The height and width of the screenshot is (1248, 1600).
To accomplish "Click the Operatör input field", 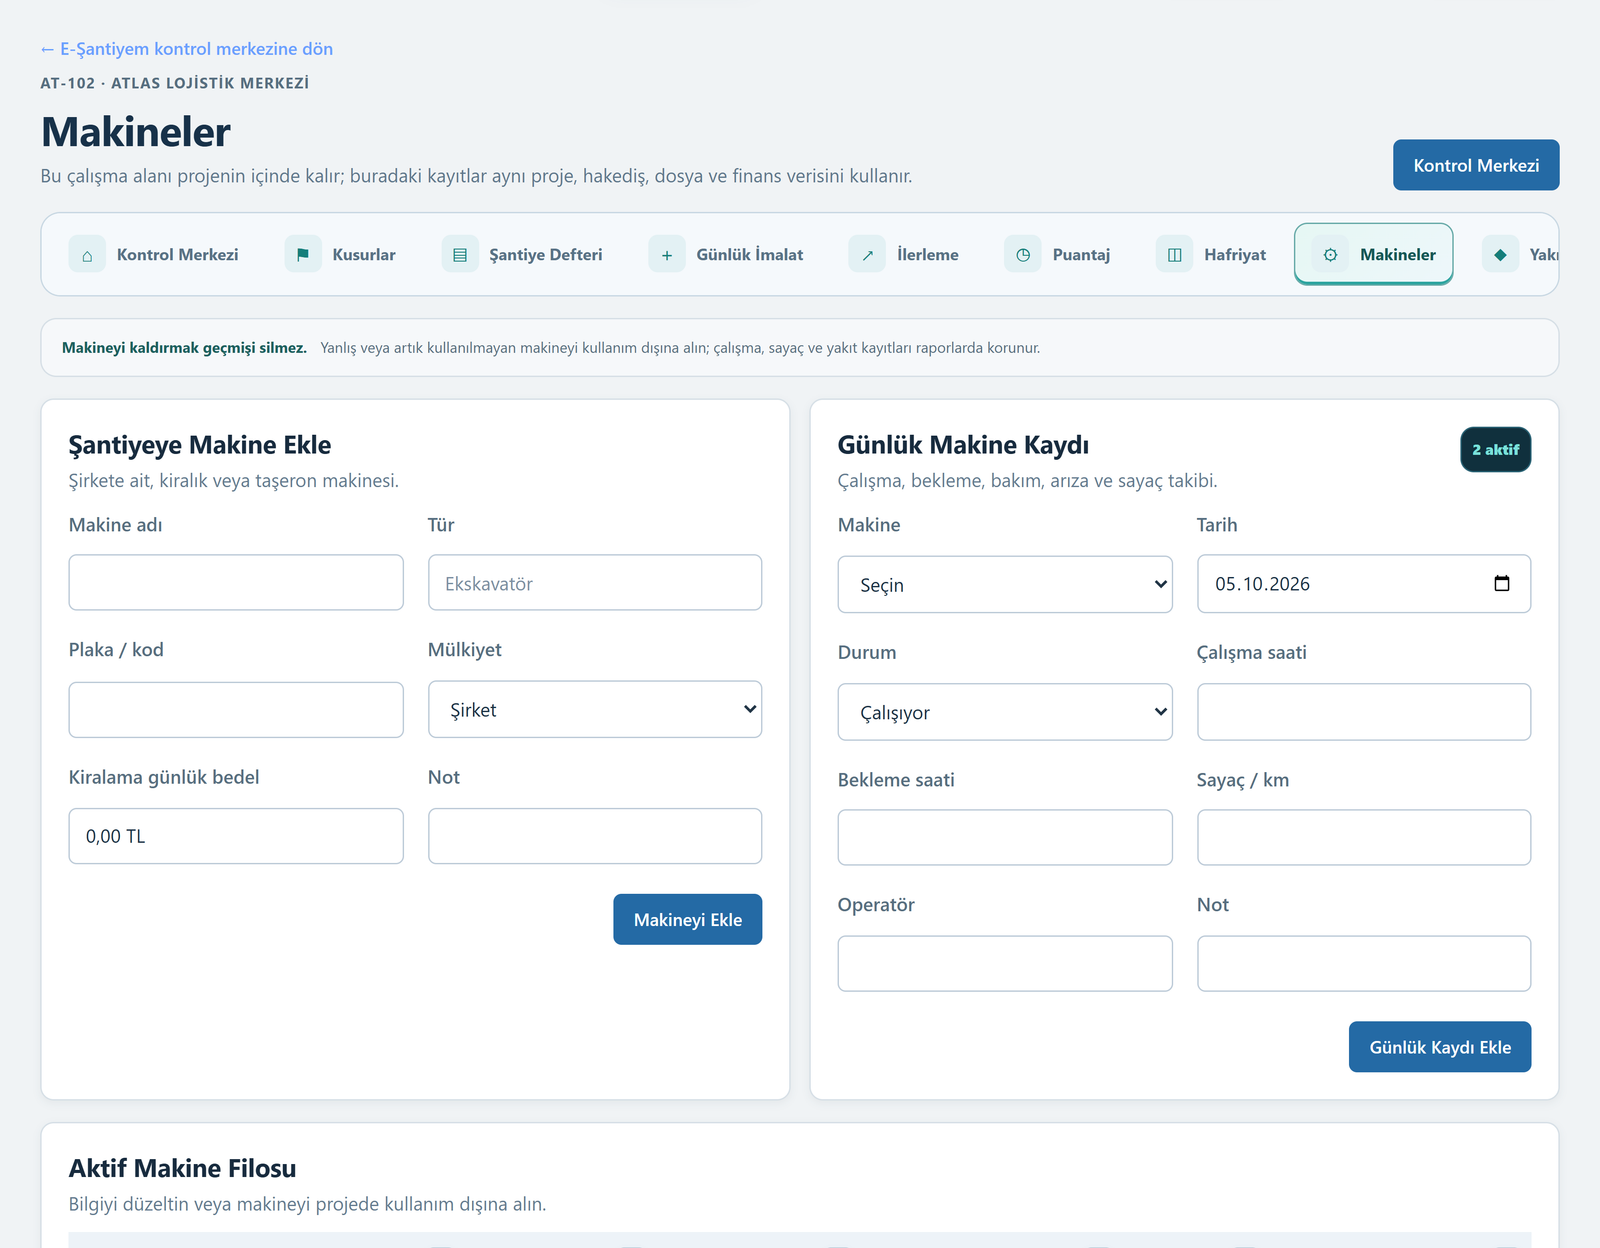I will coord(1005,964).
